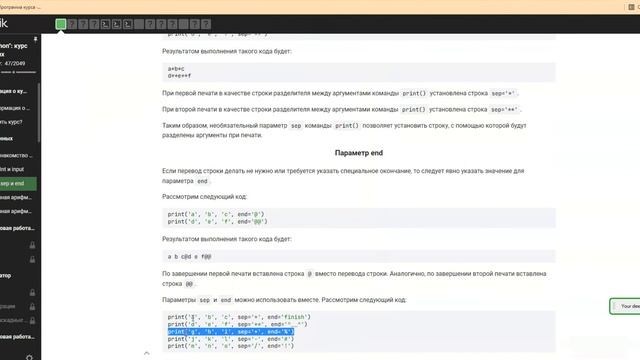Open sidebar lesson 'int и input'
640x360 pixels.
[x=12, y=169]
